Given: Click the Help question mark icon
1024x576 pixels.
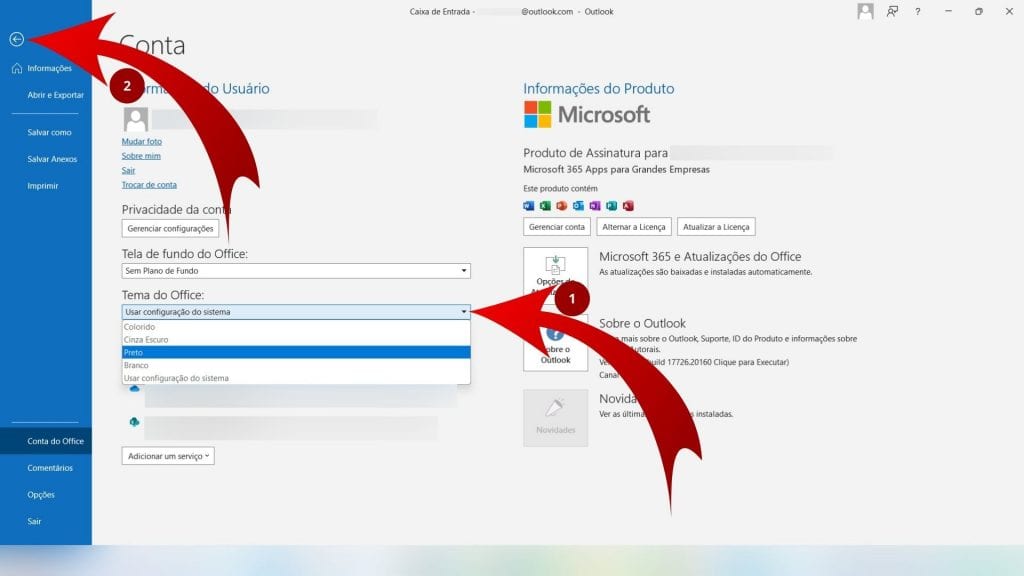Looking at the screenshot, I should [918, 12].
